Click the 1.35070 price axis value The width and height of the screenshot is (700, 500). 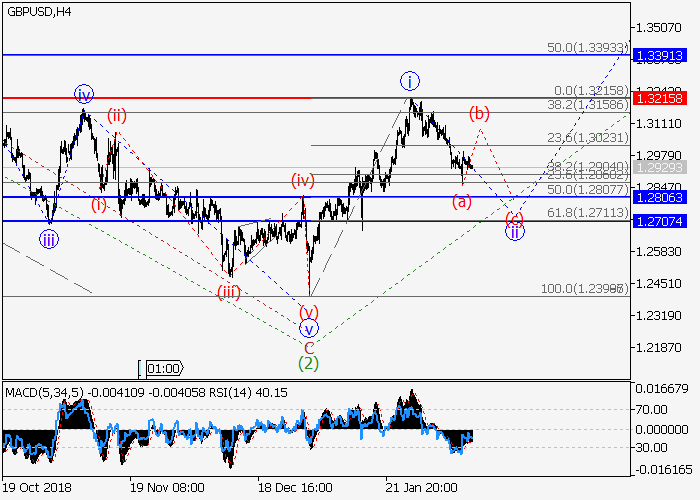[x=658, y=28]
